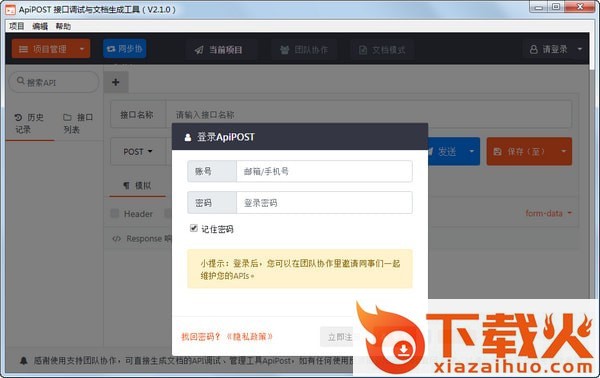The width and height of the screenshot is (600, 378).
Task: Close the ApiPOST window
Action: pos(580,7)
